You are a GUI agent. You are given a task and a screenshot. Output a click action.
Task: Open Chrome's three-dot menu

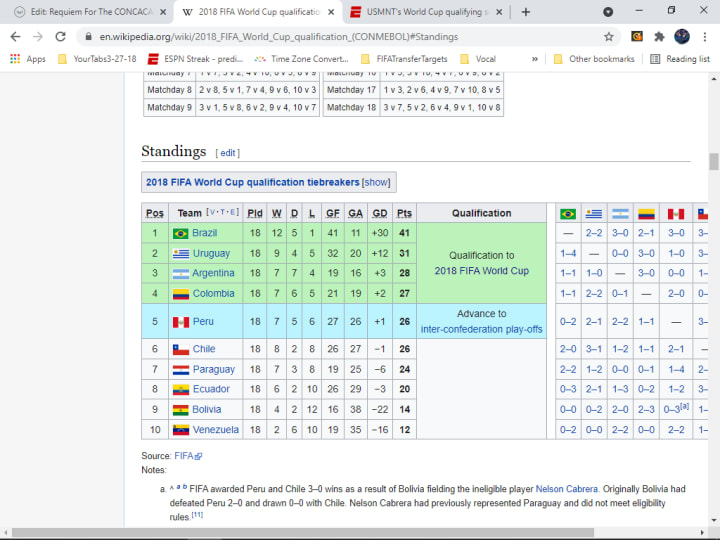pos(704,37)
